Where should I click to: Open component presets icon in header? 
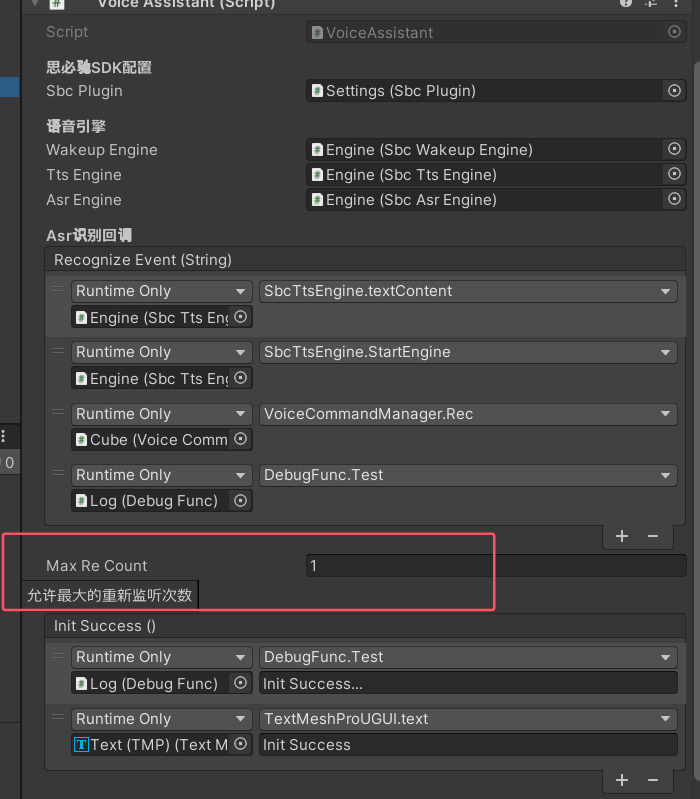[x=651, y=3]
